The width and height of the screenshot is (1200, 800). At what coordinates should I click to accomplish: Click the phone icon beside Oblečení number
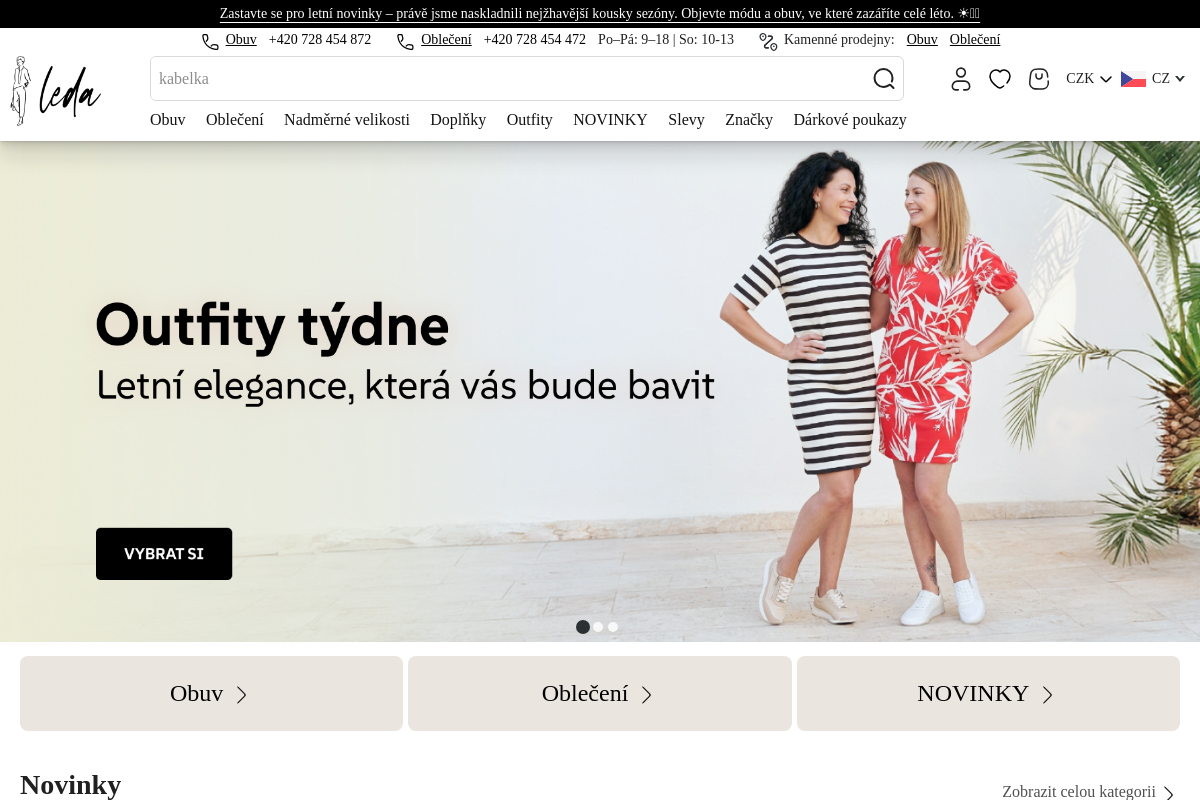pos(405,41)
